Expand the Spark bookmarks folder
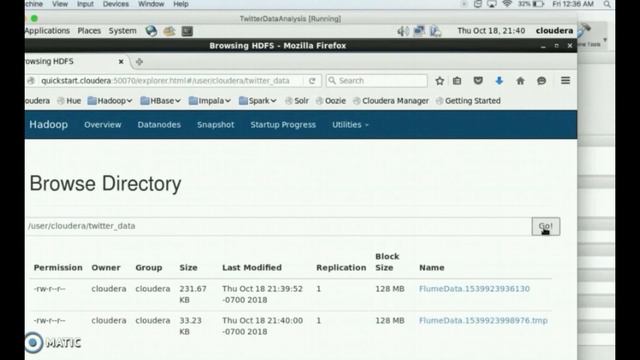The image size is (640, 360). [x=258, y=101]
